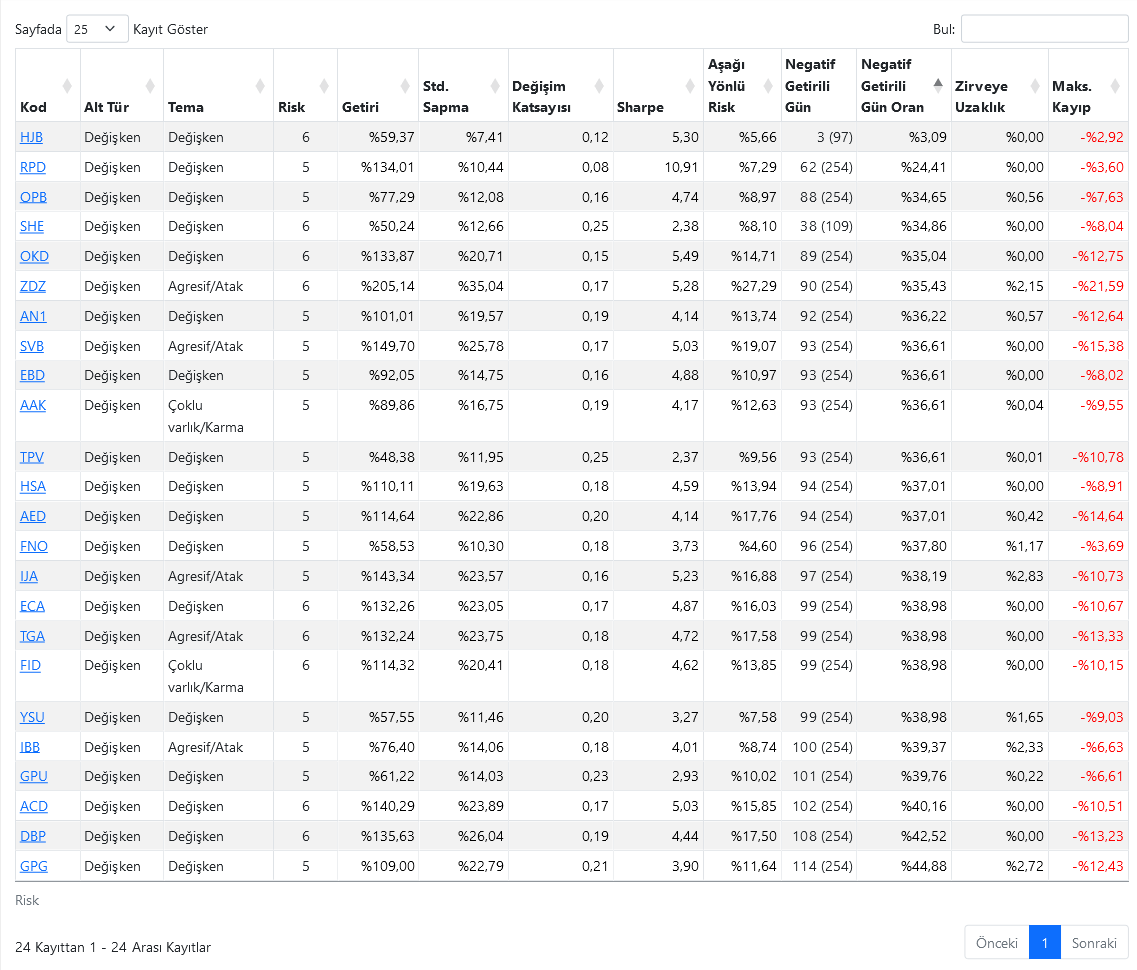Screen dimensions: 1137x970
Task: Click the 3 (97) negative days for HJB
Action: (x=835, y=137)
